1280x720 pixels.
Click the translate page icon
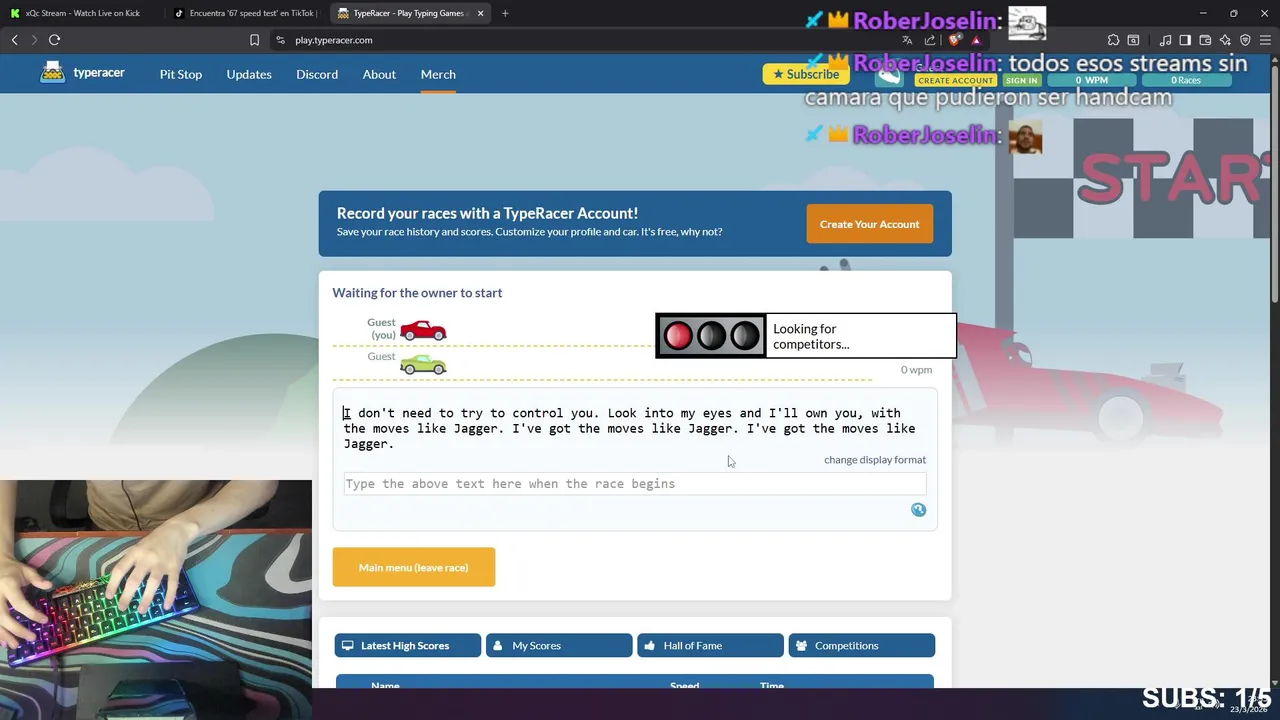coord(907,40)
